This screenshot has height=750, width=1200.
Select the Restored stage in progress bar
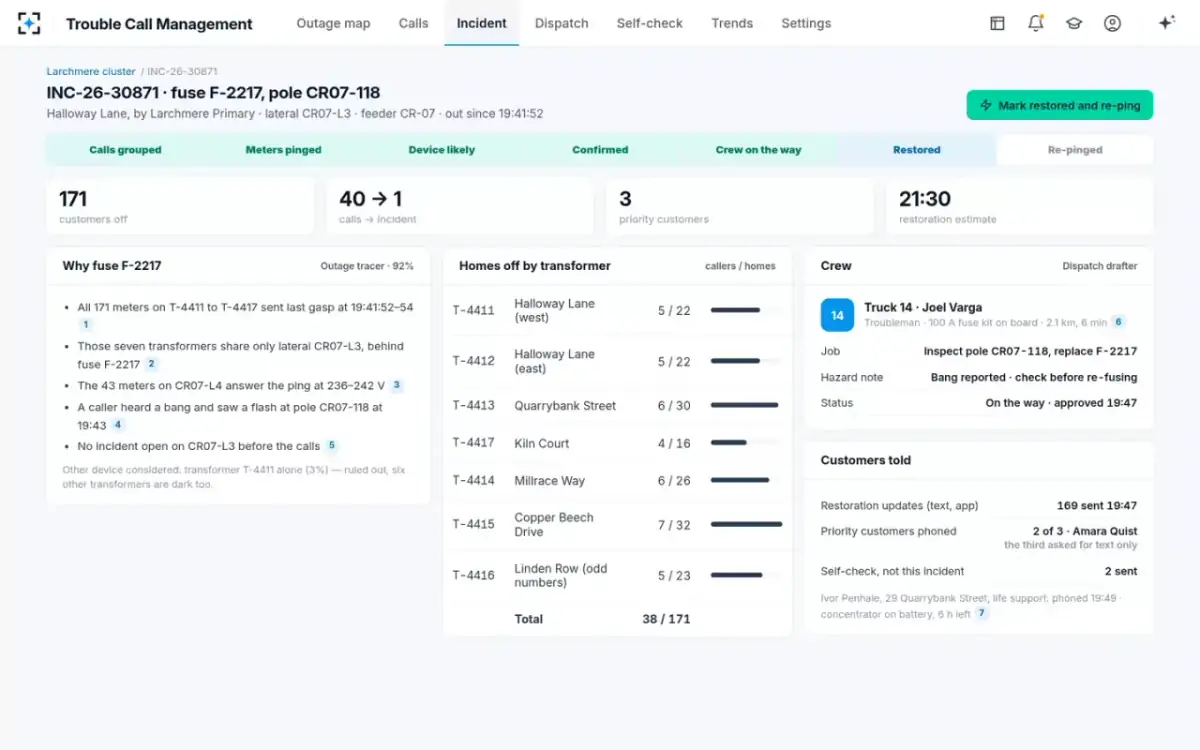point(917,150)
